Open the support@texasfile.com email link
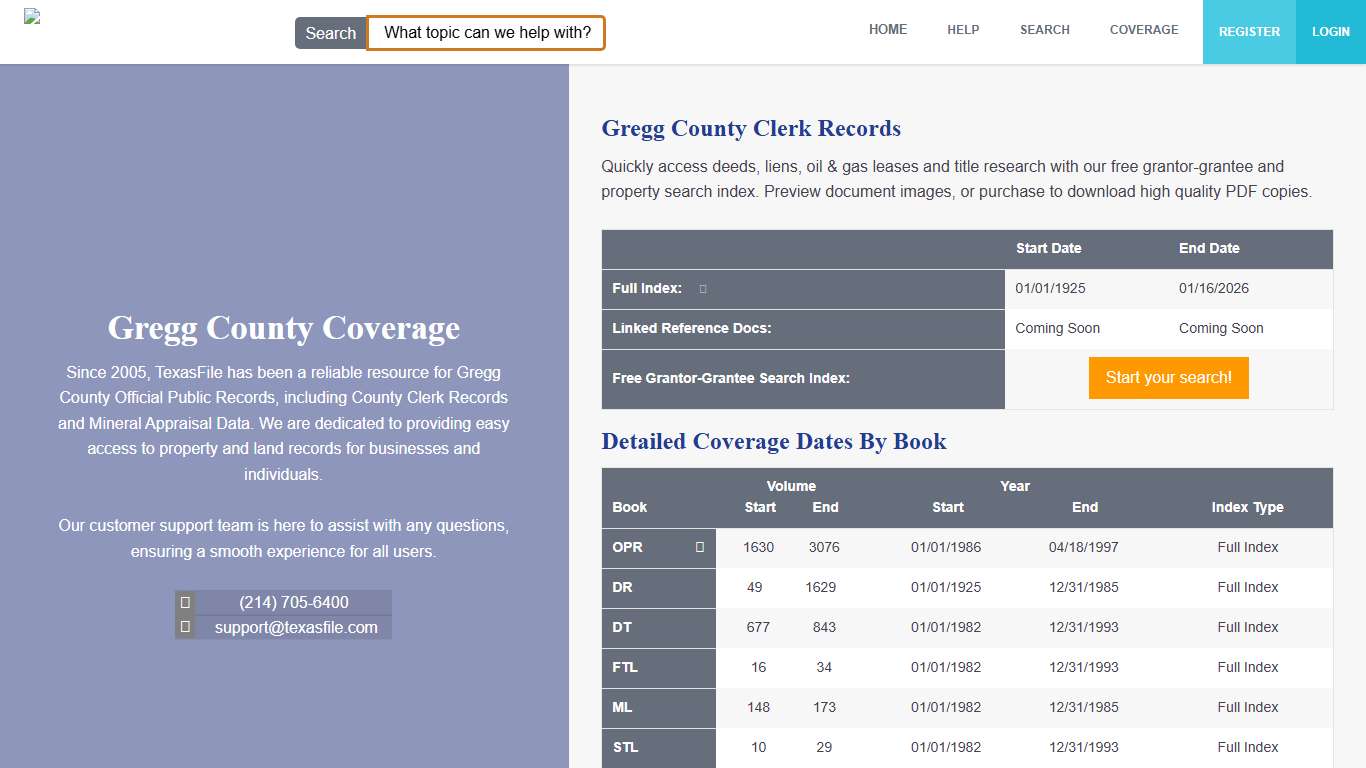This screenshot has height=768, width=1366. pos(296,626)
